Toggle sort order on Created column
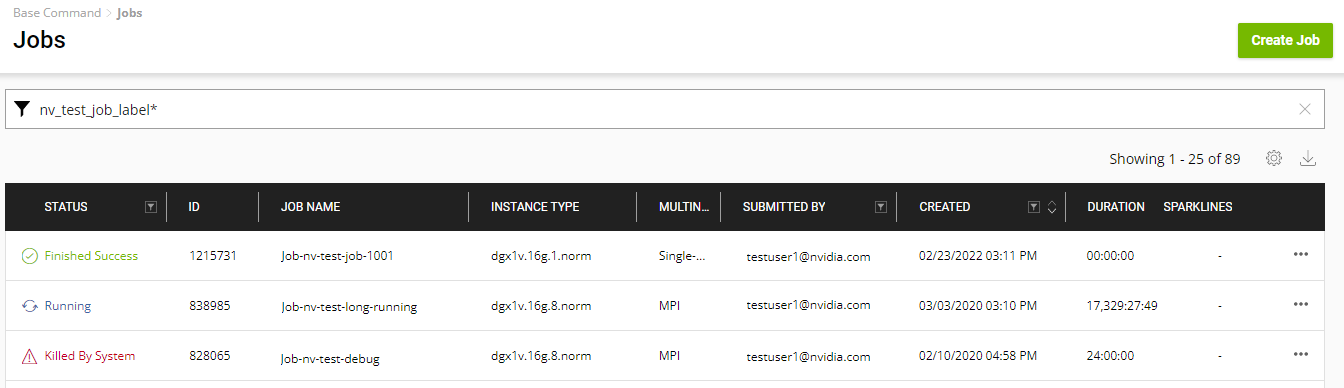This screenshot has width=1344, height=388. 1051,207
